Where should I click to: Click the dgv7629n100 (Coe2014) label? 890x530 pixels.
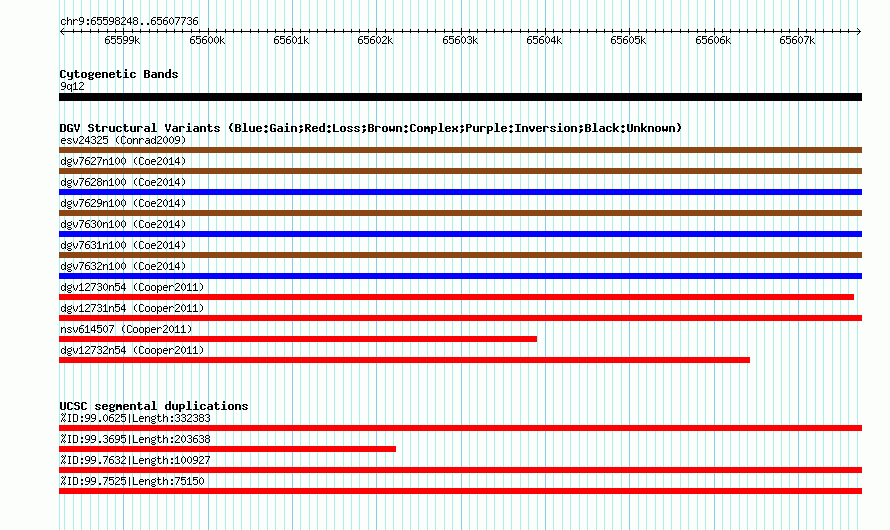(123, 203)
